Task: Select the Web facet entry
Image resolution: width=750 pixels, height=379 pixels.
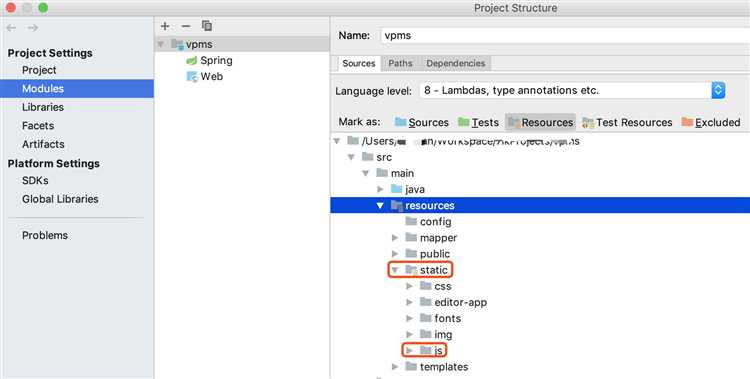Action: point(211,77)
